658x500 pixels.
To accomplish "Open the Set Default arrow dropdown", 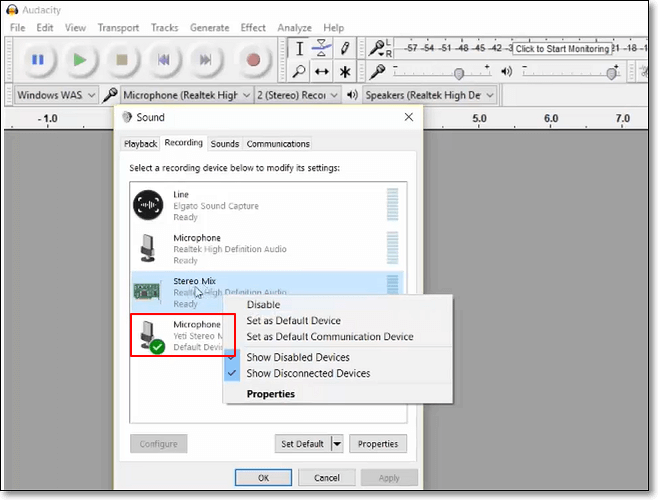I will (x=337, y=444).
